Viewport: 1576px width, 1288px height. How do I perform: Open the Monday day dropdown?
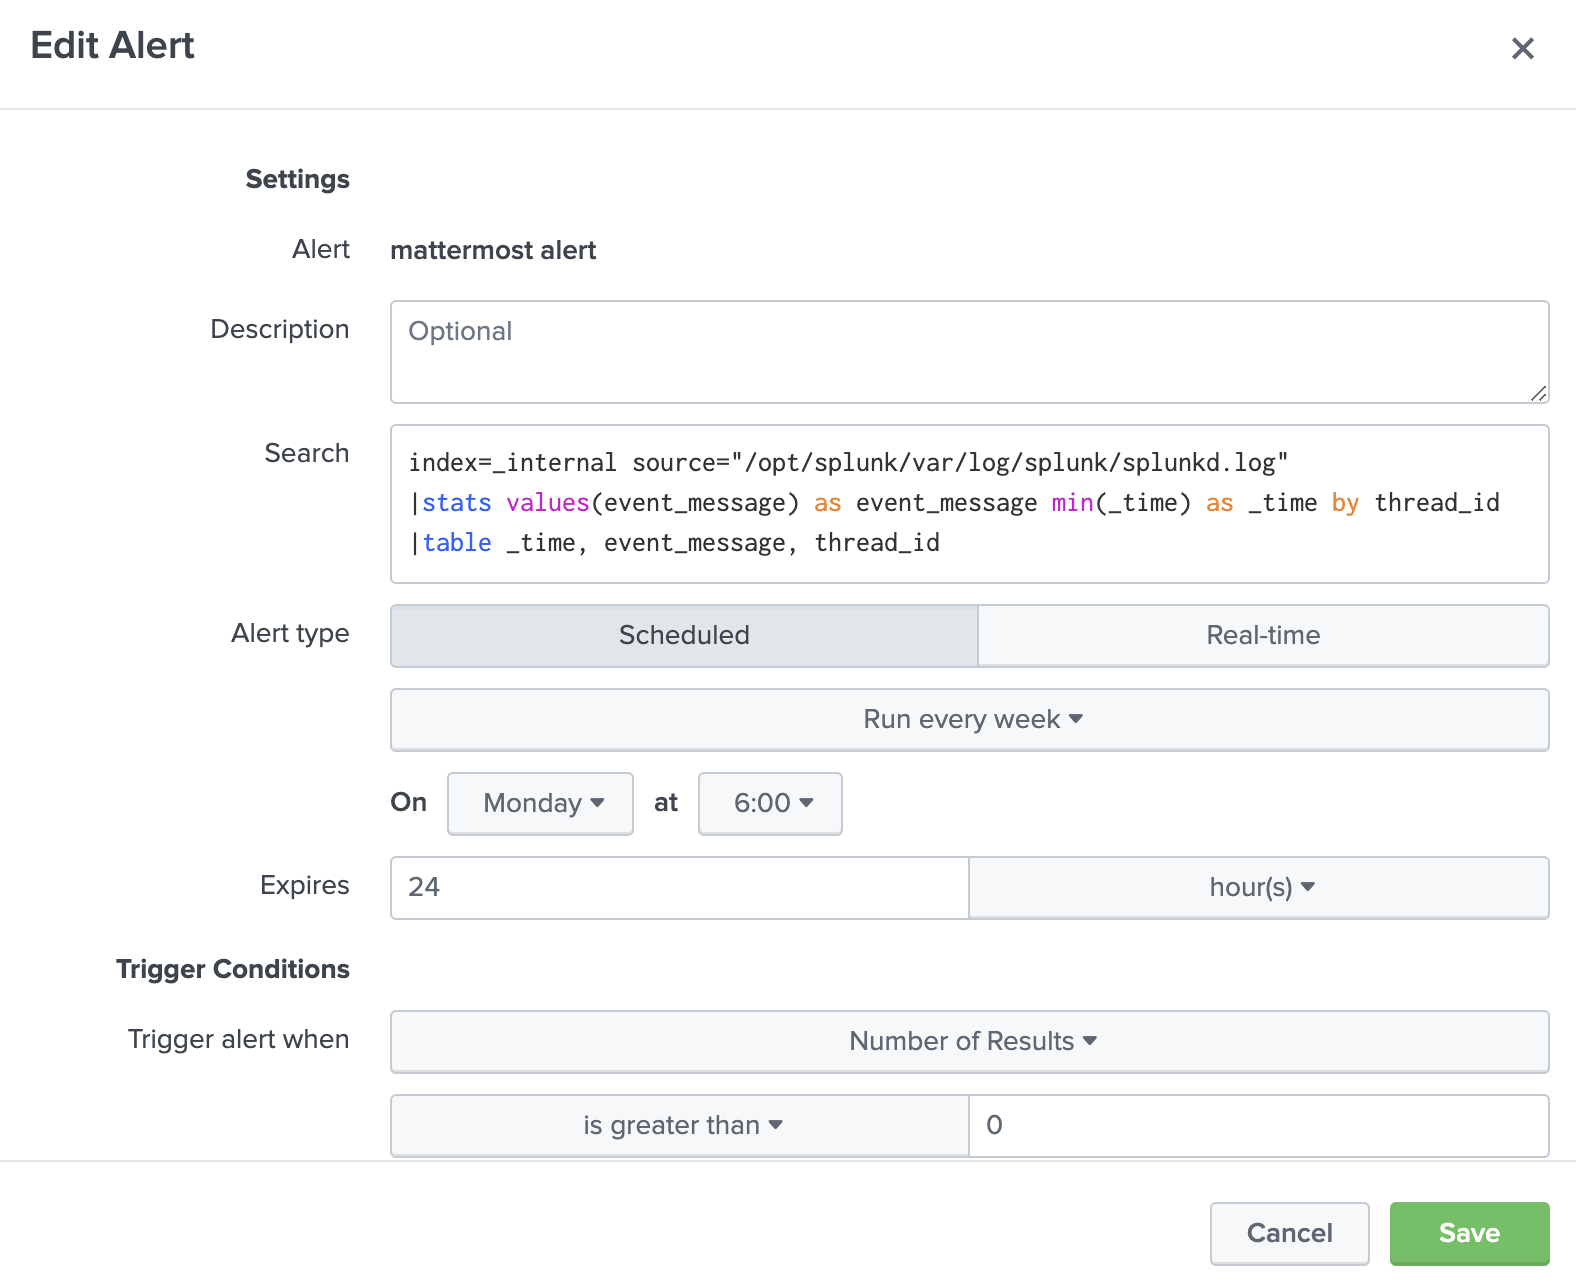pyautogui.click(x=540, y=803)
